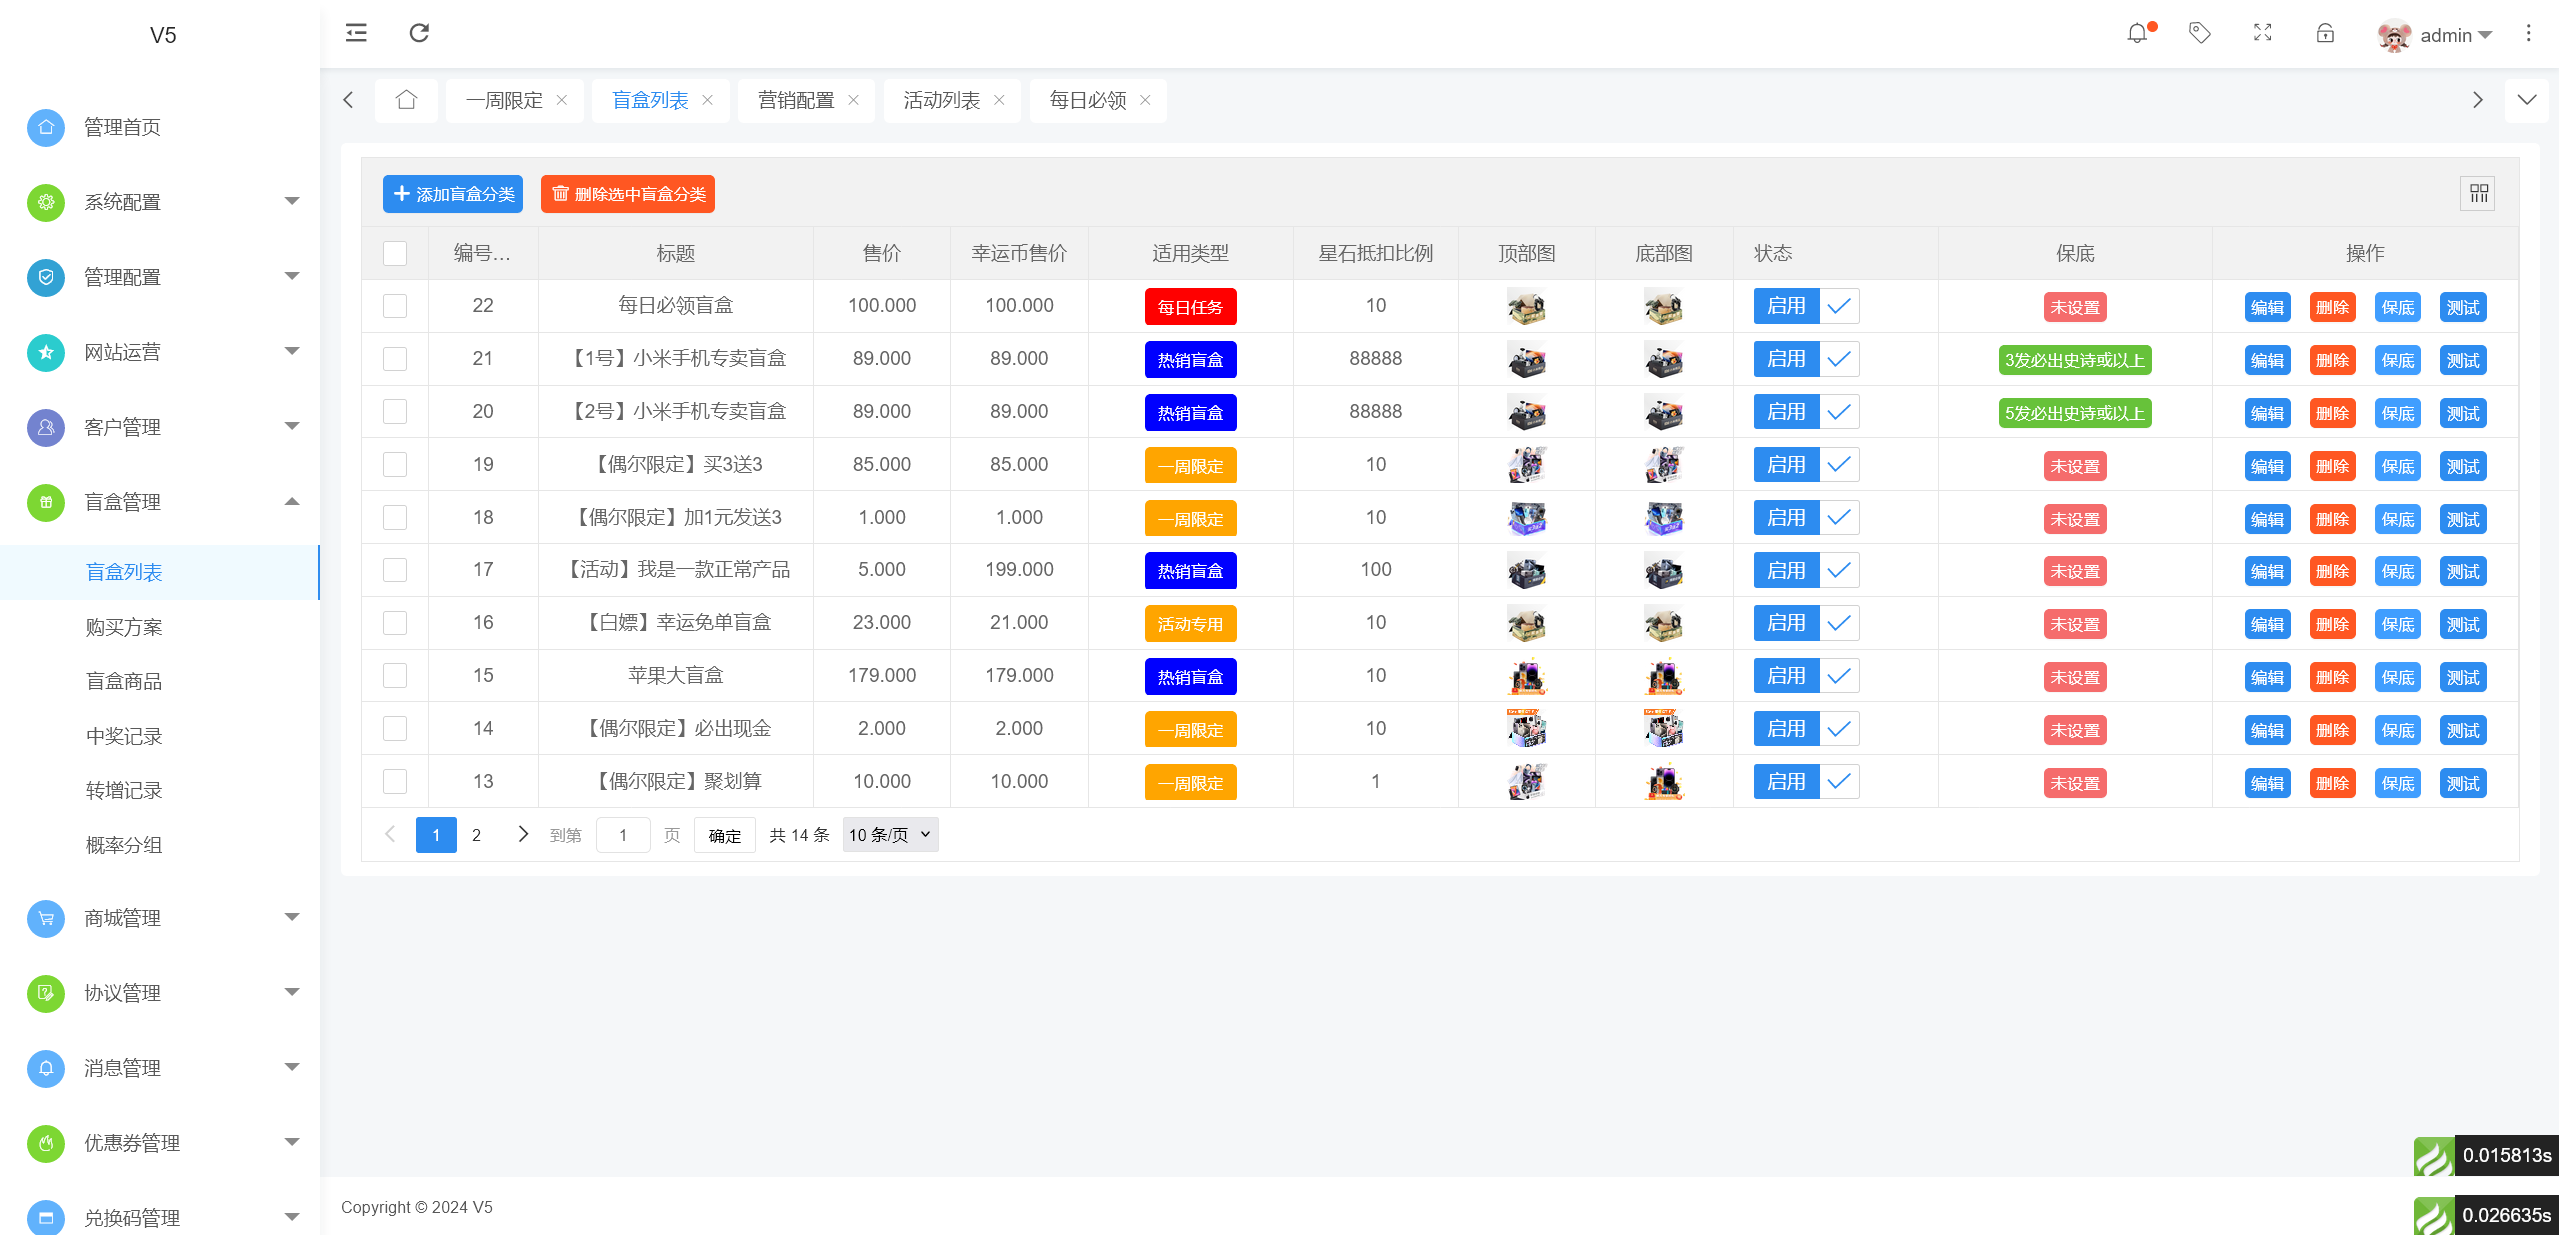The width and height of the screenshot is (2559, 1235).
Task: Go to page 2 of the table
Action: coord(477,834)
